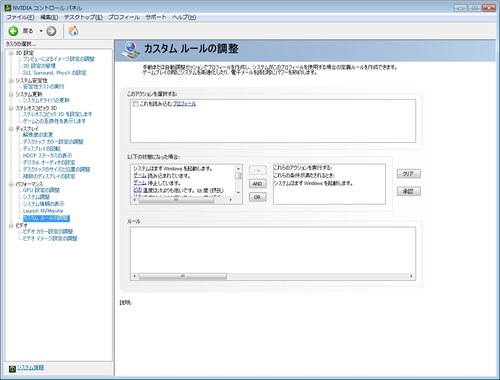Select 複数のディスプレイの設定 in the tree
The height and width of the screenshot is (380, 500).
pyautogui.click(x=49, y=176)
